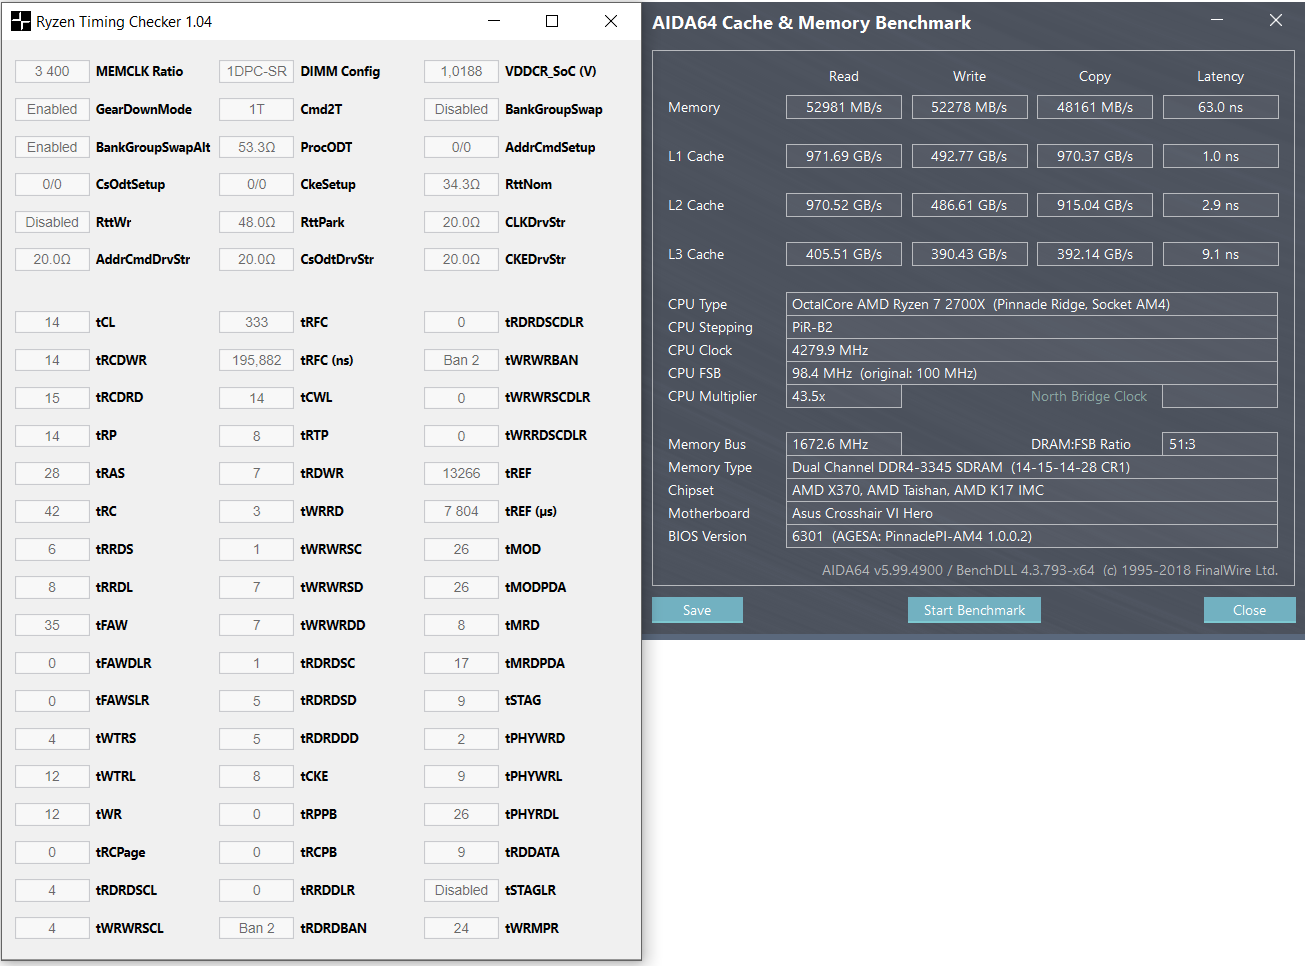Select the DIMM Config 1DPC-SR field
This screenshot has width=1309, height=966.
point(257,71)
